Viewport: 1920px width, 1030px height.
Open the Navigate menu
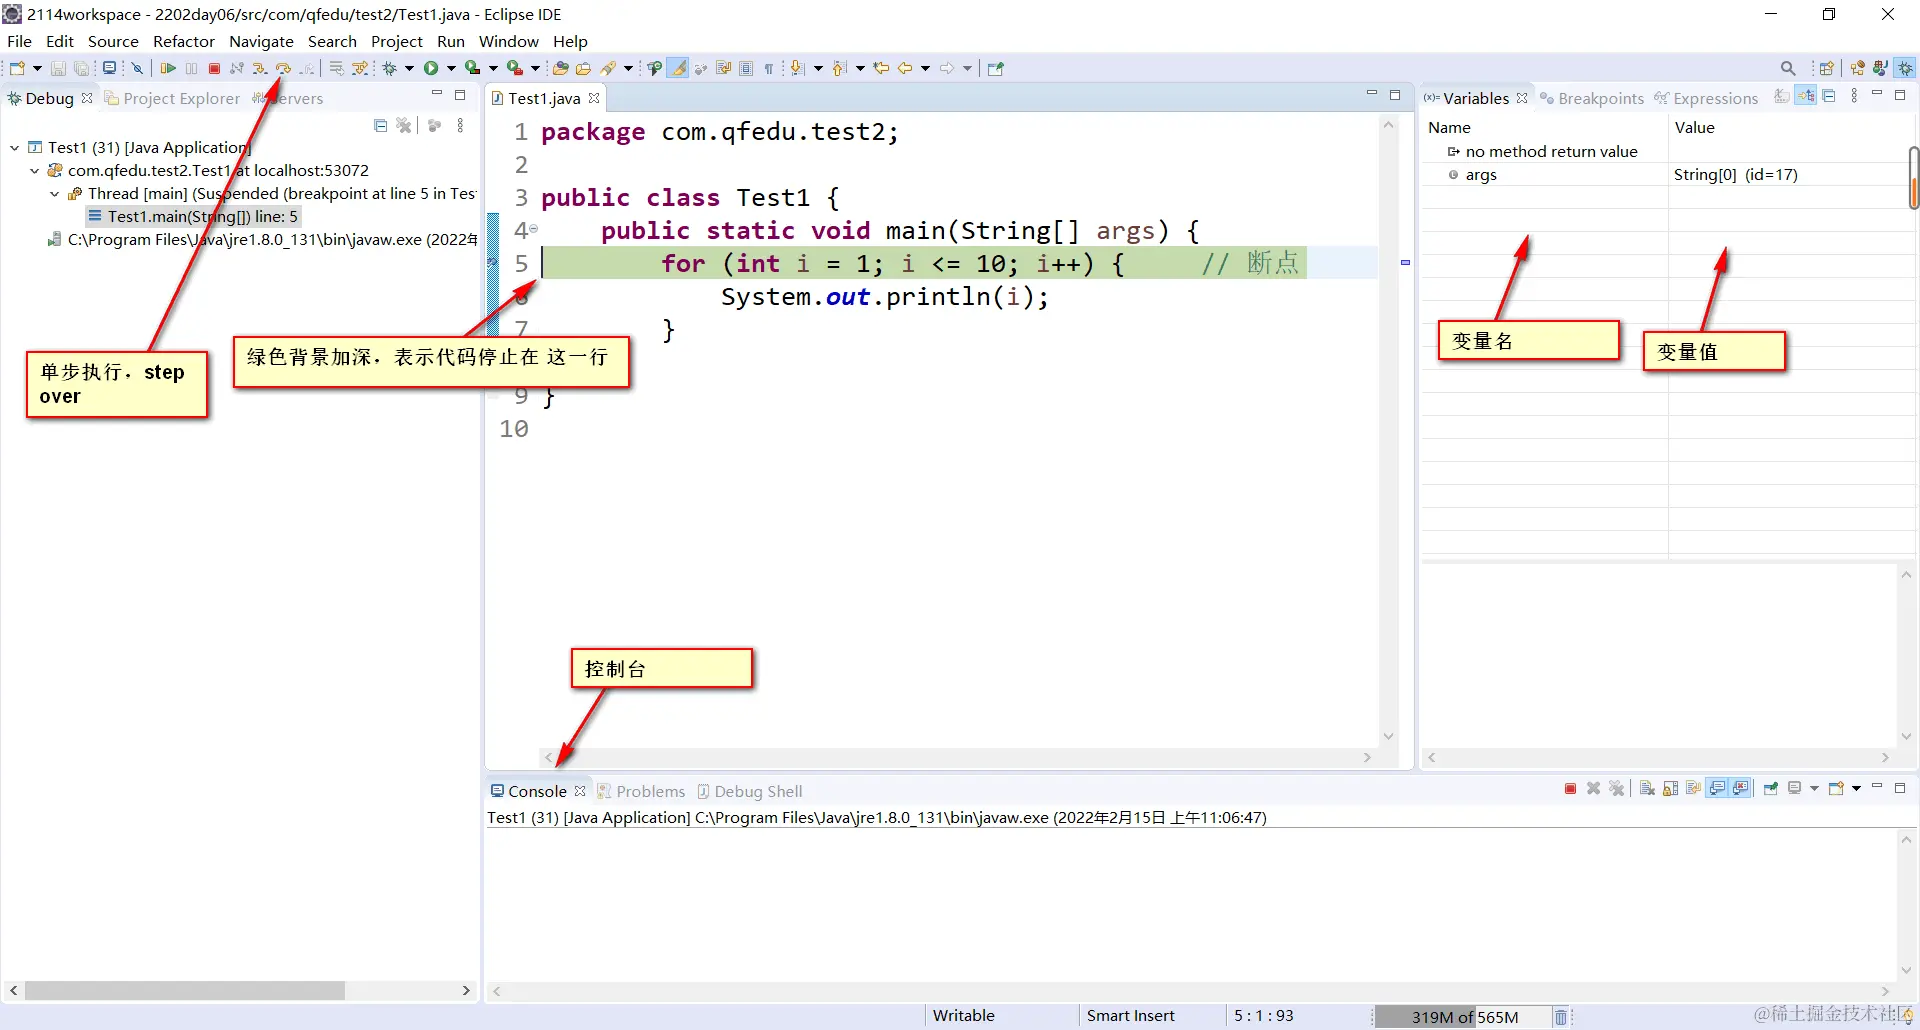pyautogui.click(x=261, y=41)
